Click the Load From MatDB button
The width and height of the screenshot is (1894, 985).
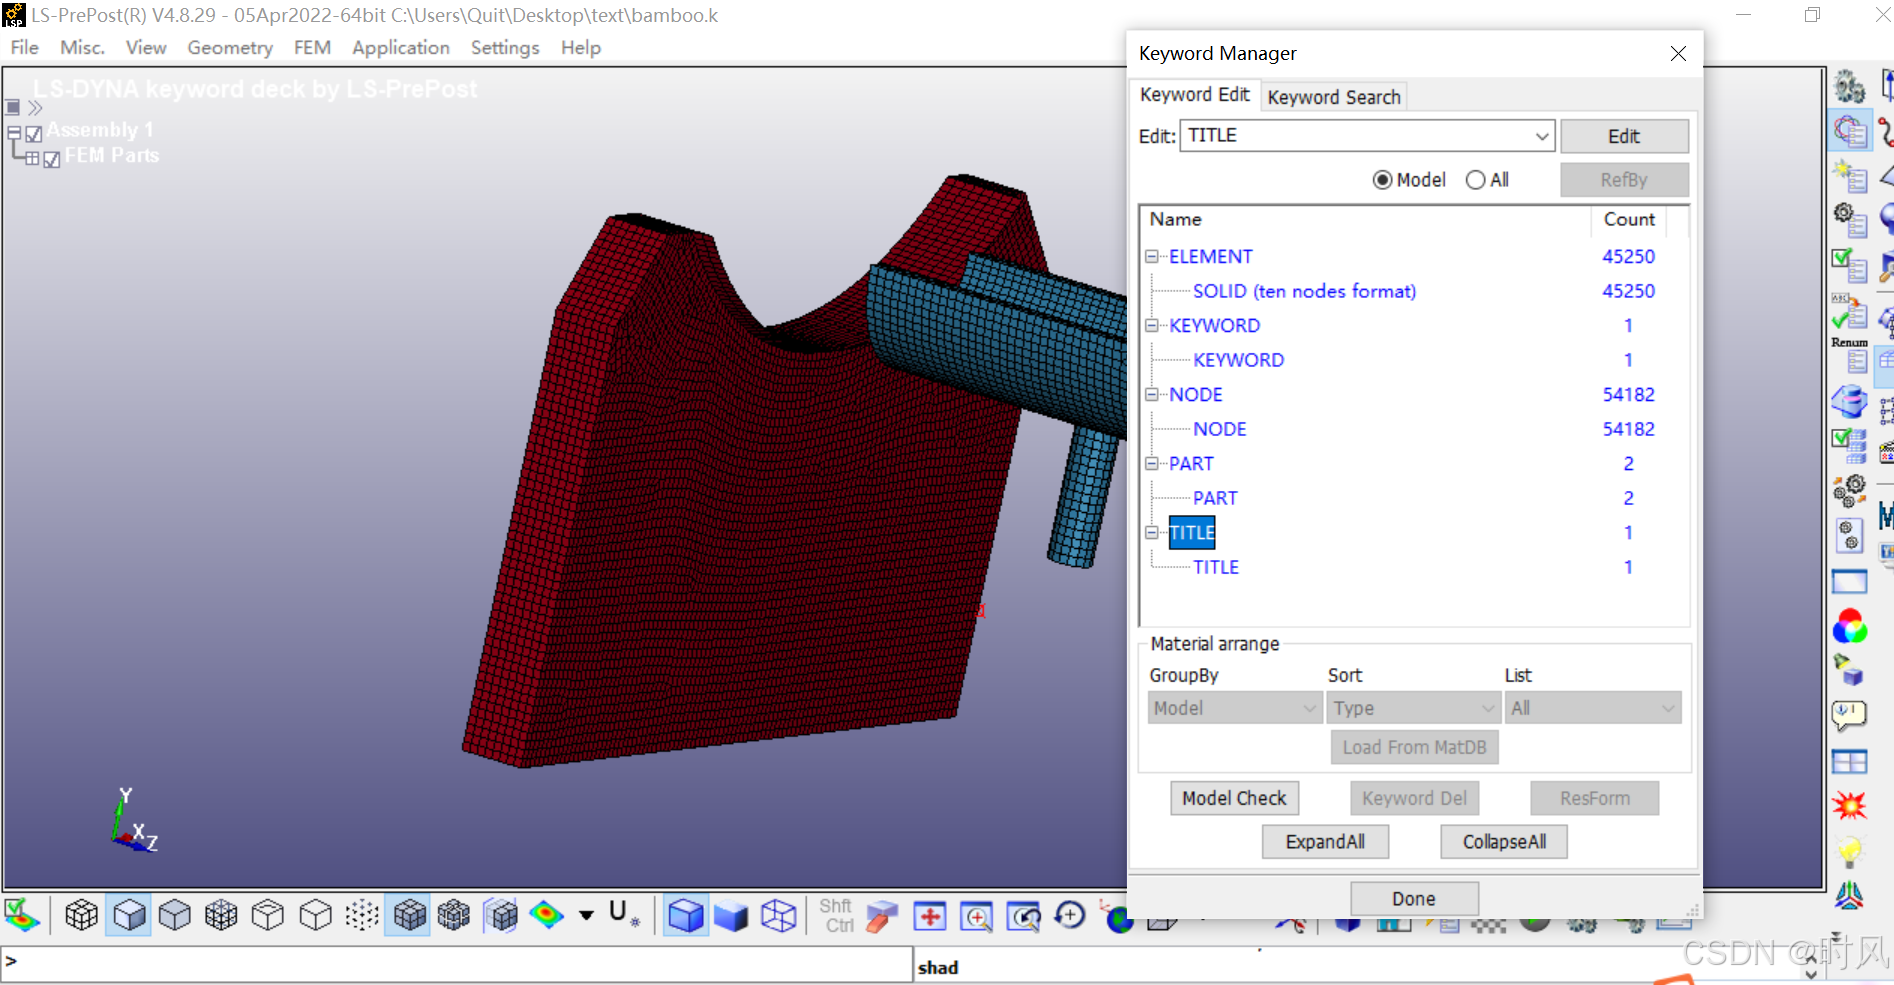point(1414,747)
